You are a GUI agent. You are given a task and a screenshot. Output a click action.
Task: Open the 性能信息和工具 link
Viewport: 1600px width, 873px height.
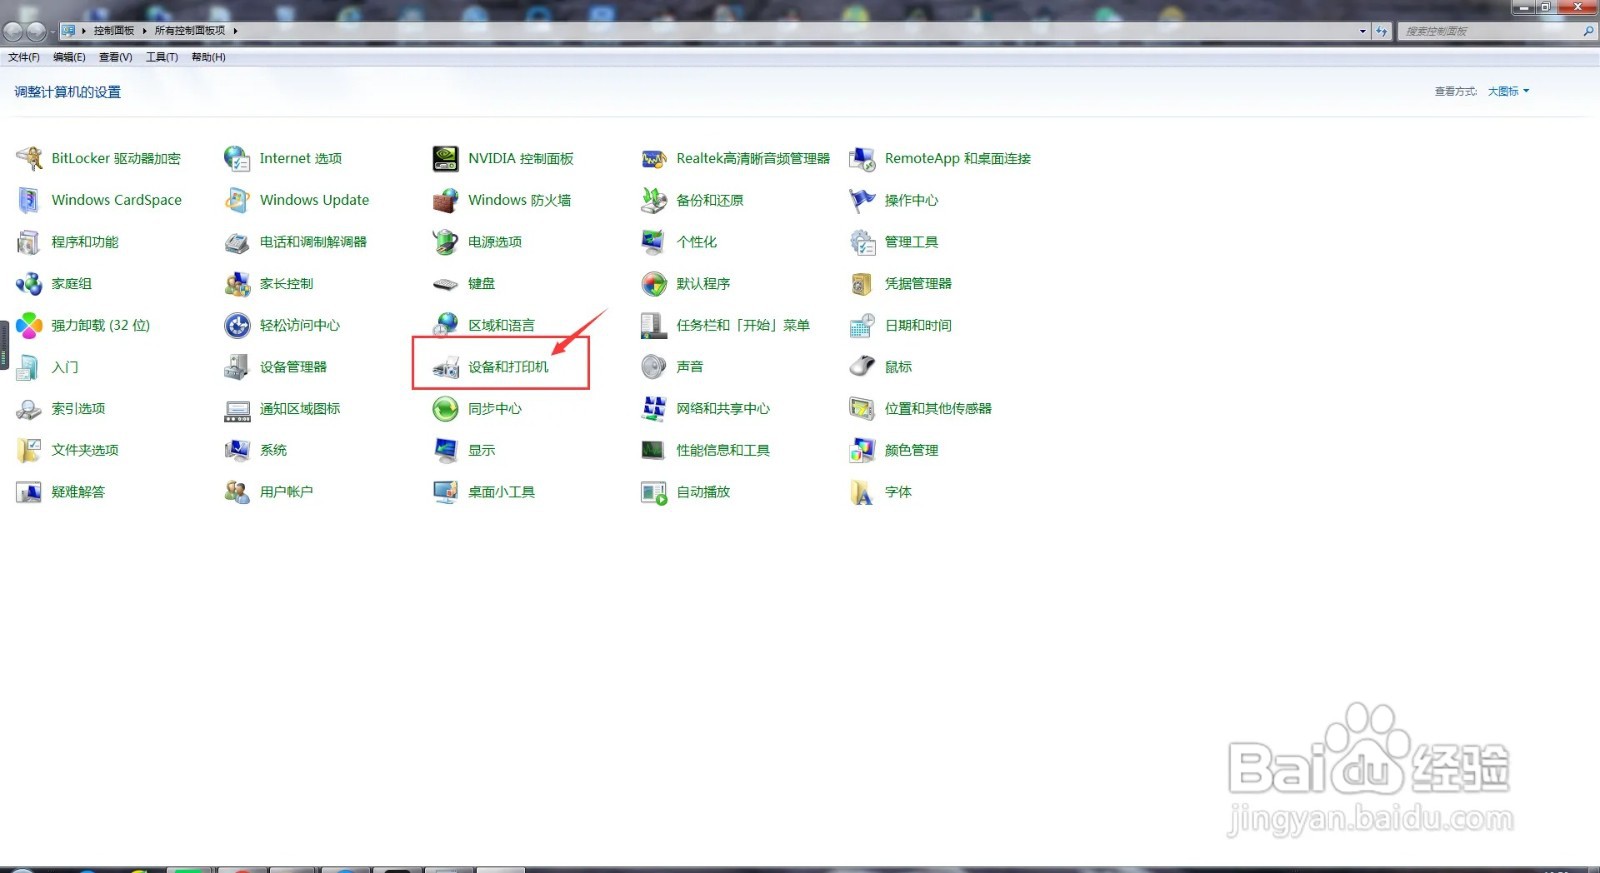tap(723, 451)
